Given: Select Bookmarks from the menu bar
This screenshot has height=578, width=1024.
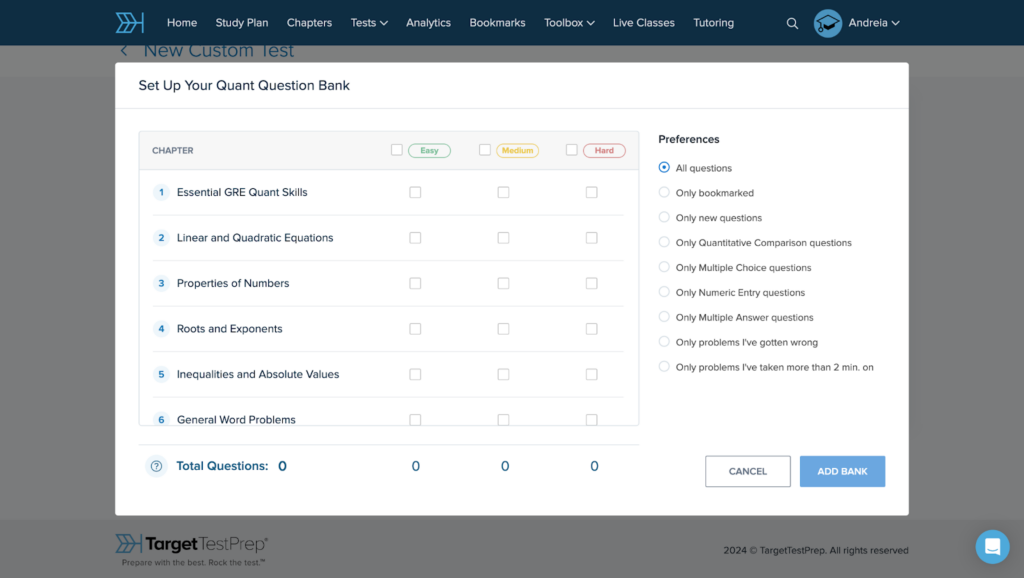Looking at the screenshot, I should [x=497, y=22].
